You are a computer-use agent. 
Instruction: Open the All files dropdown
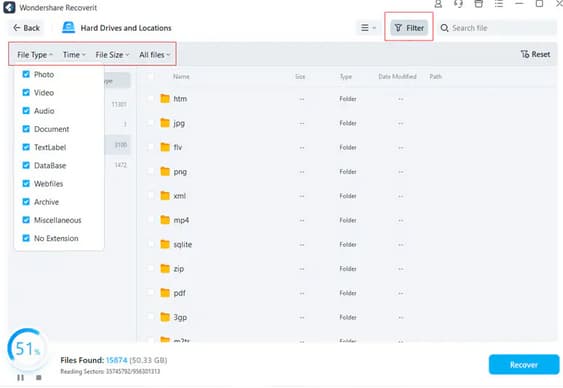point(155,55)
